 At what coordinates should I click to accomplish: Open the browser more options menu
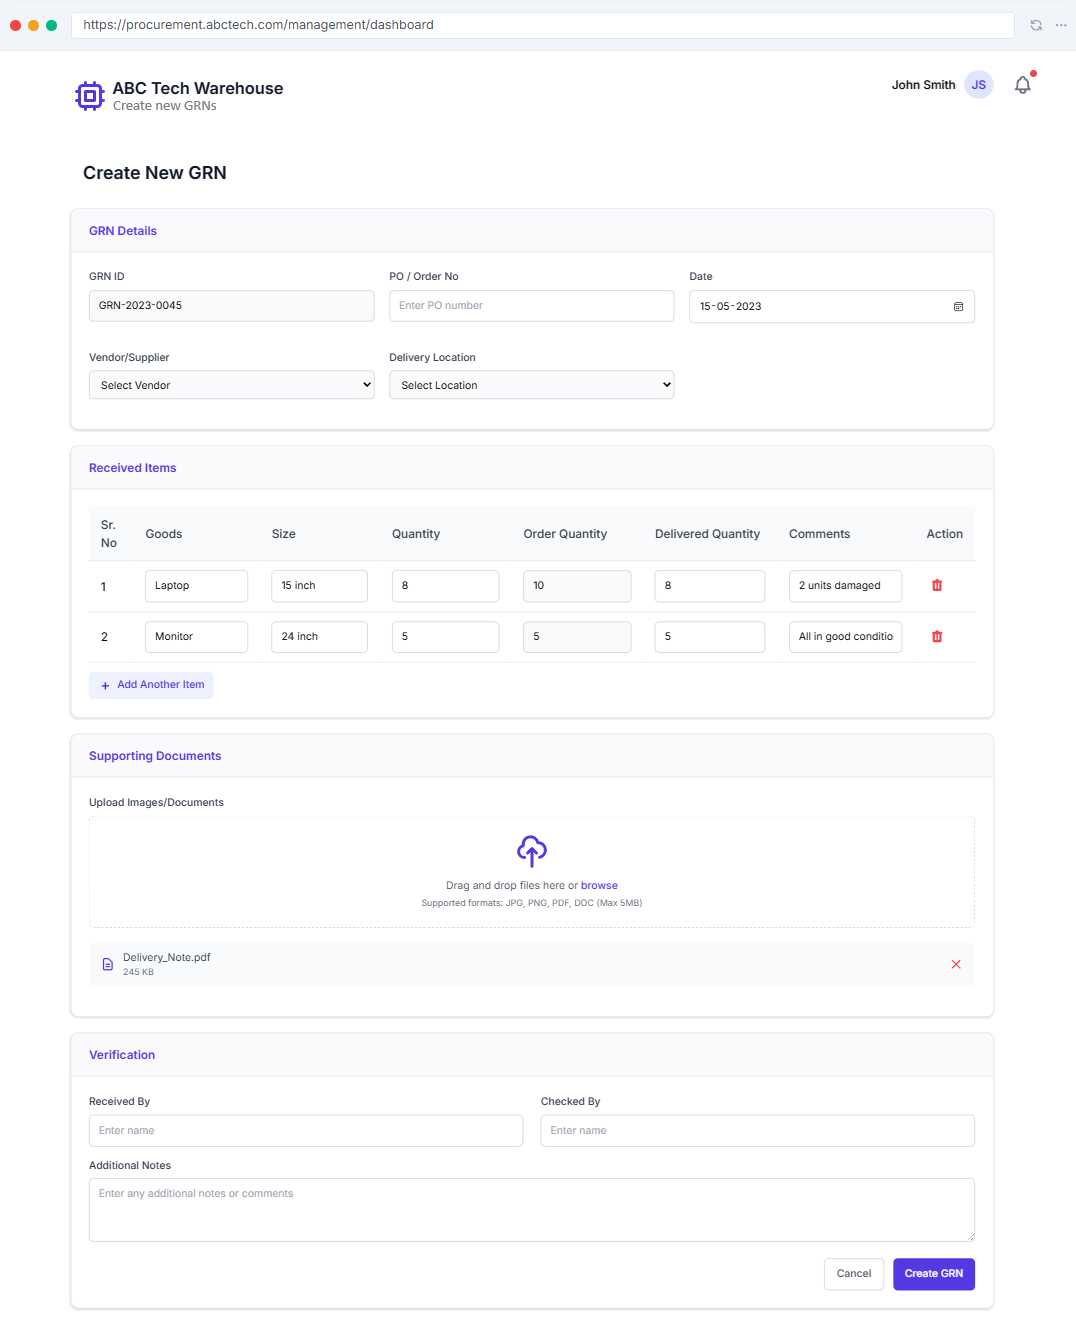click(1061, 25)
